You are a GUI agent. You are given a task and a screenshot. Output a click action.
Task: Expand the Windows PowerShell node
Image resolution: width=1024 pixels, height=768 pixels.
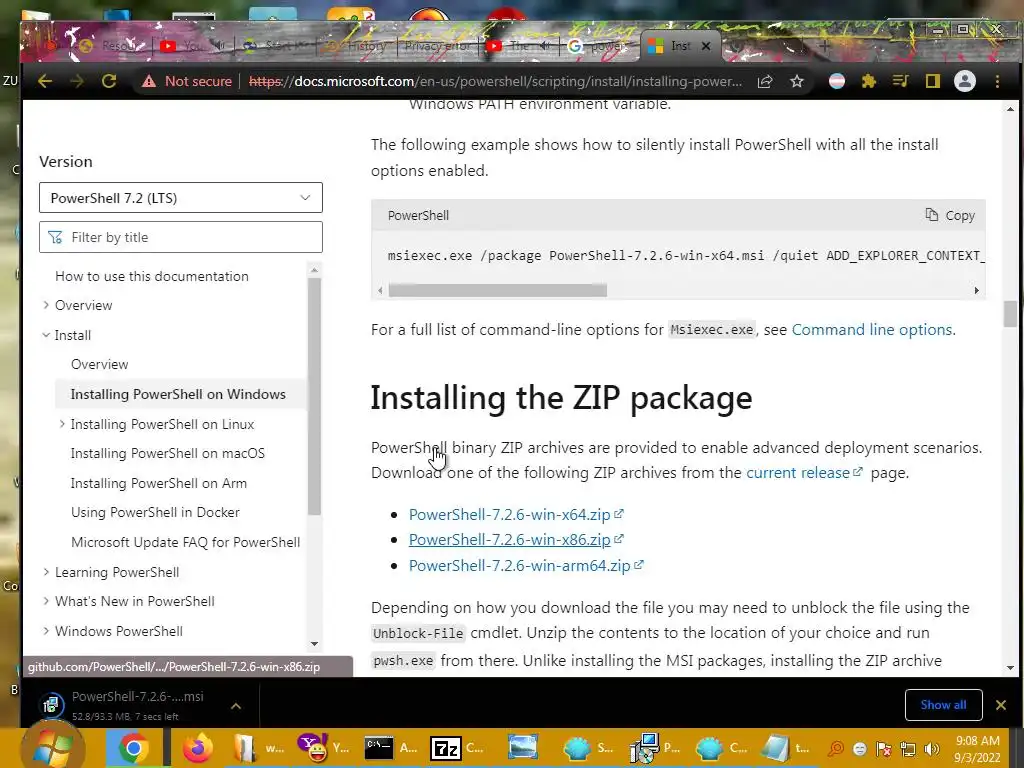coord(46,631)
